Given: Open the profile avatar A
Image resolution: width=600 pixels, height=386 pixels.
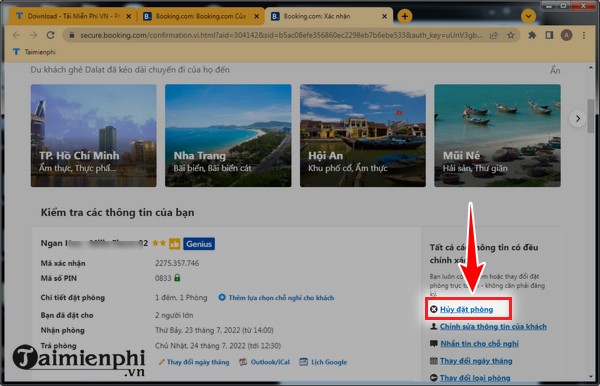Looking at the screenshot, I should pyautogui.click(x=566, y=35).
